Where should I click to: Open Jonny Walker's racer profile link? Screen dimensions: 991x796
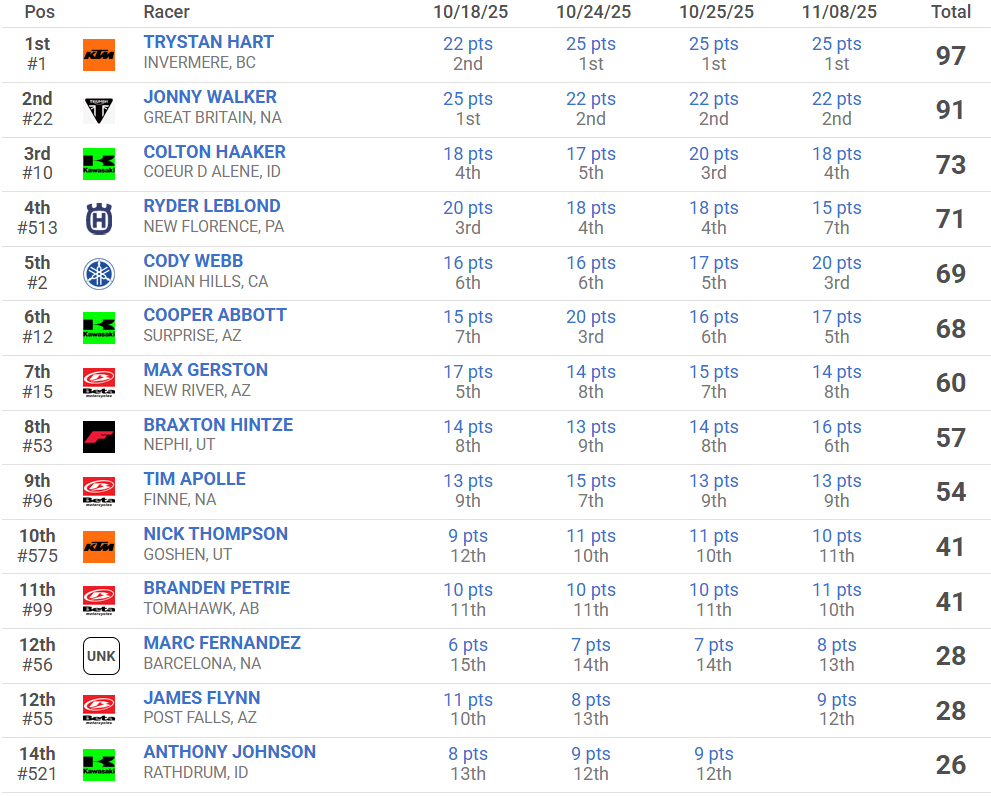pyautogui.click(x=210, y=97)
